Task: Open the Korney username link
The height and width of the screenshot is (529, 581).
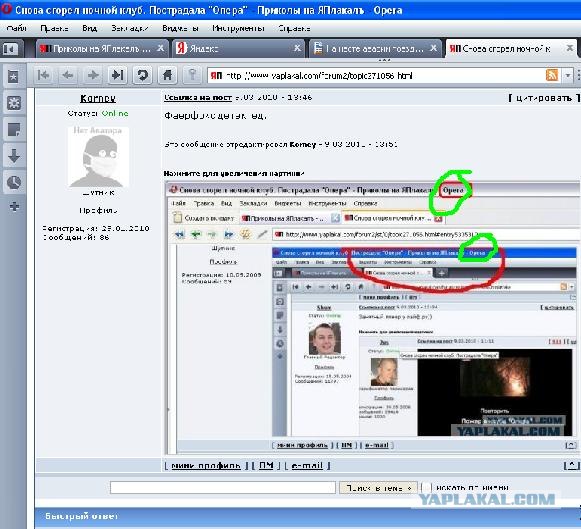Action: coord(98,99)
